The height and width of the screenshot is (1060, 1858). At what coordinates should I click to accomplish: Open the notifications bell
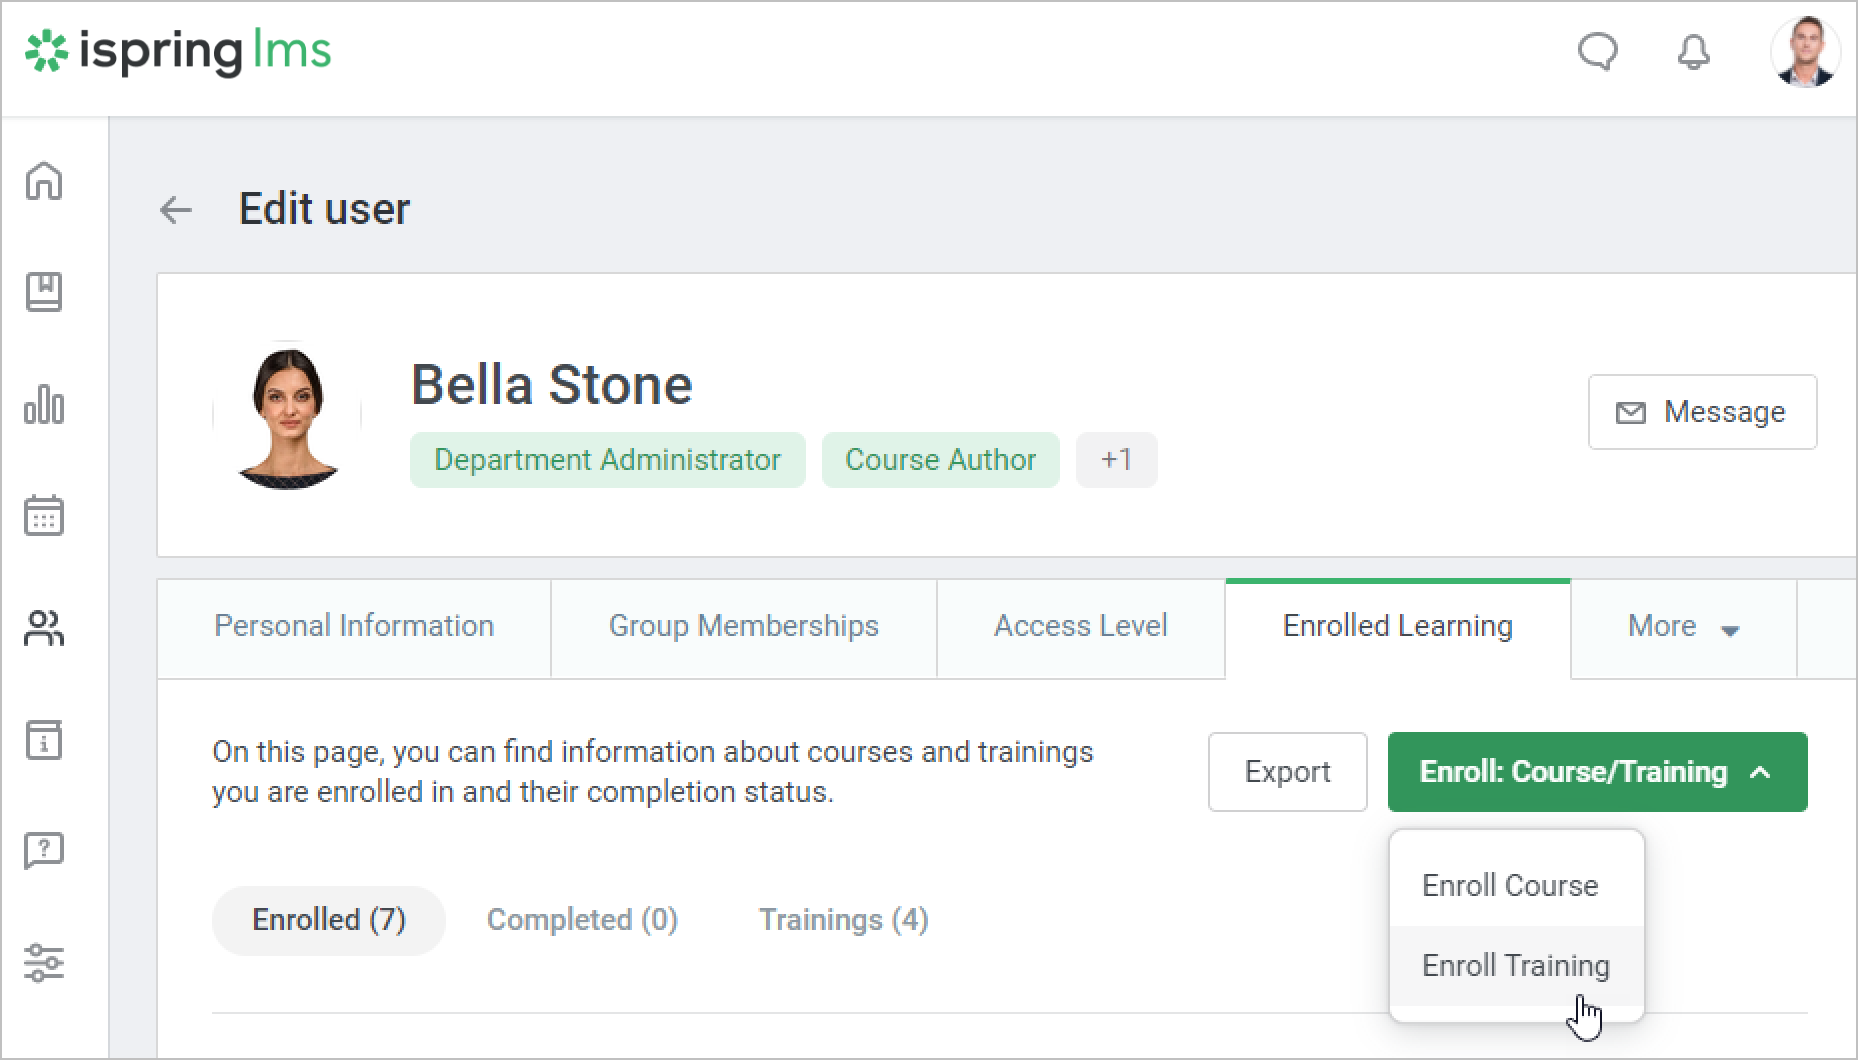point(1693,52)
